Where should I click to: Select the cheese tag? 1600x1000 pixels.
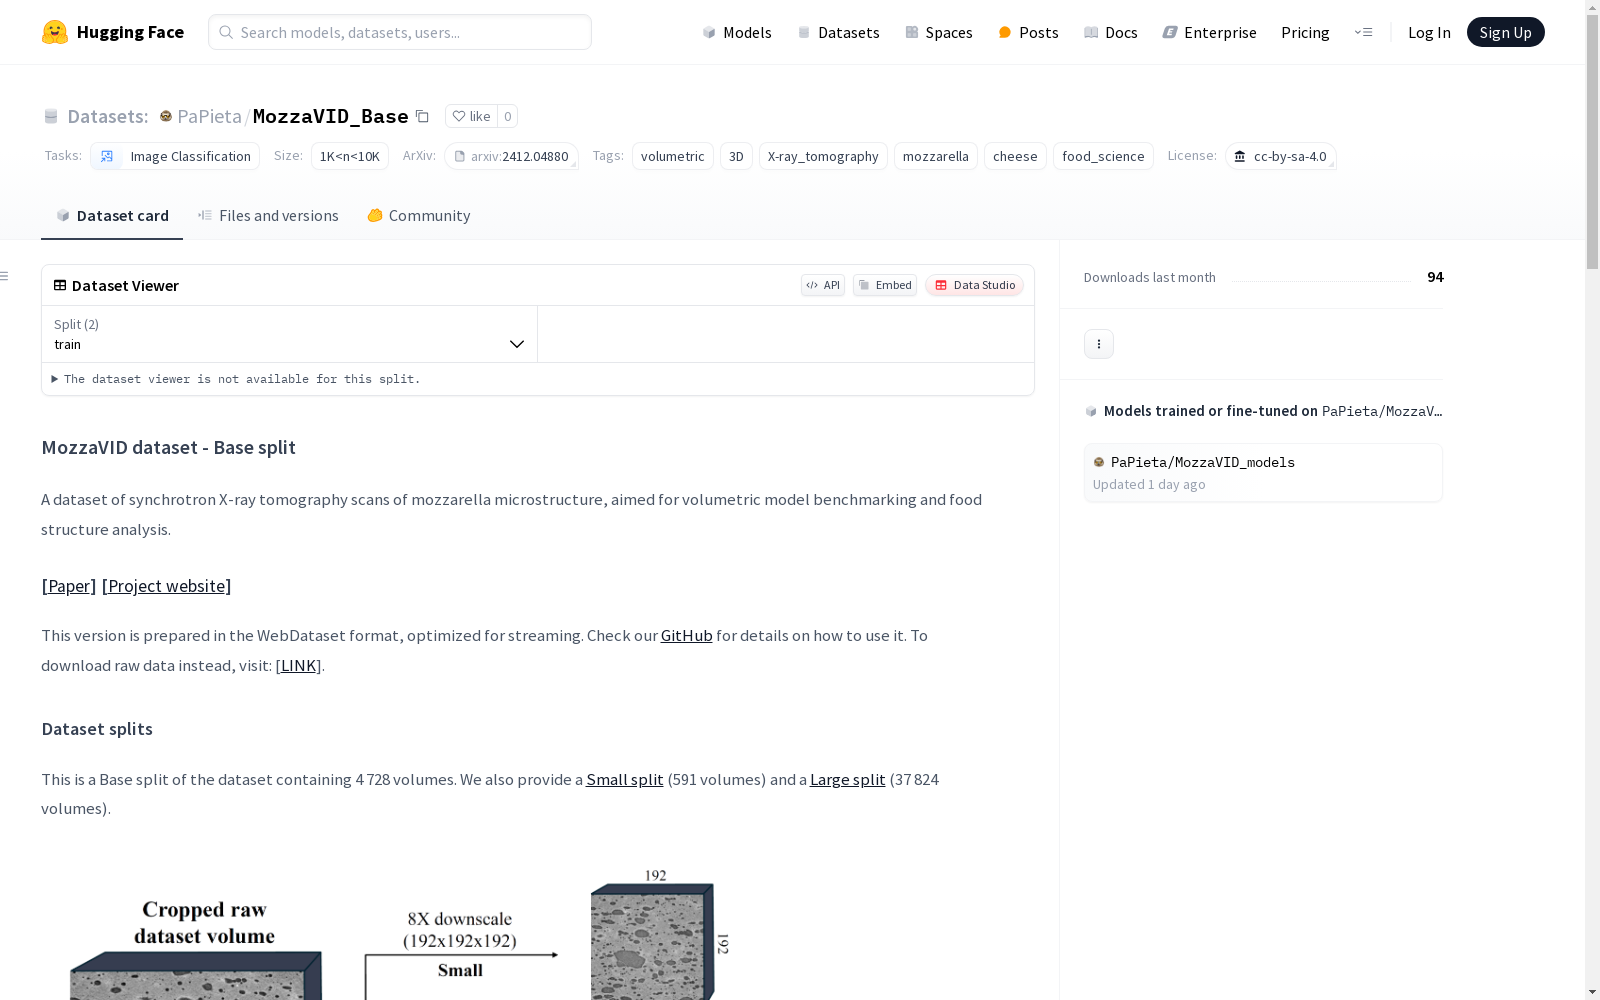[x=1015, y=156]
